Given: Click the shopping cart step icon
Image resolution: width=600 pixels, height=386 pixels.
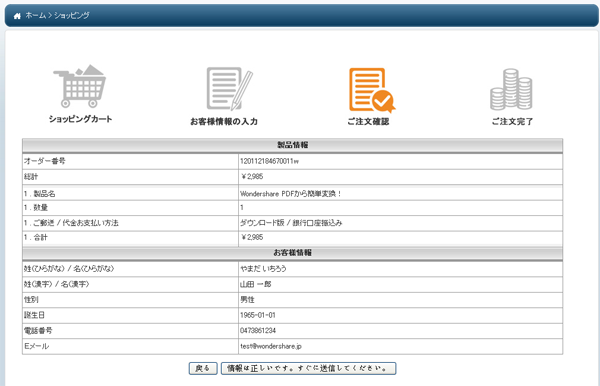Looking at the screenshot, I should coord(80,86).
